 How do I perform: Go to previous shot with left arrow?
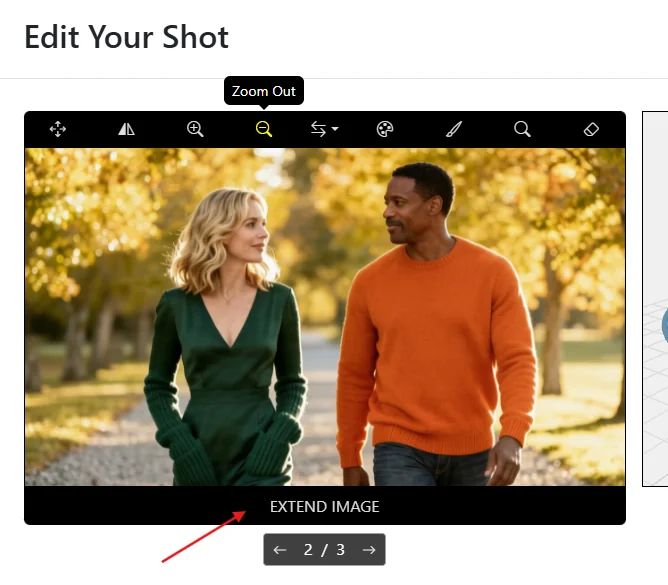[280, 550]
